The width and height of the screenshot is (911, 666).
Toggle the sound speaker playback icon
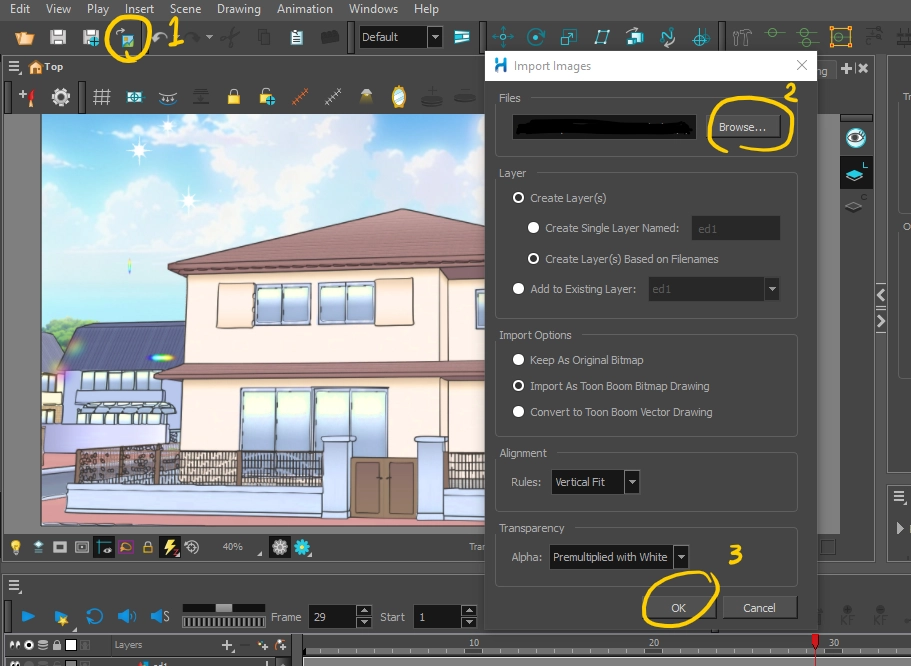126,616
